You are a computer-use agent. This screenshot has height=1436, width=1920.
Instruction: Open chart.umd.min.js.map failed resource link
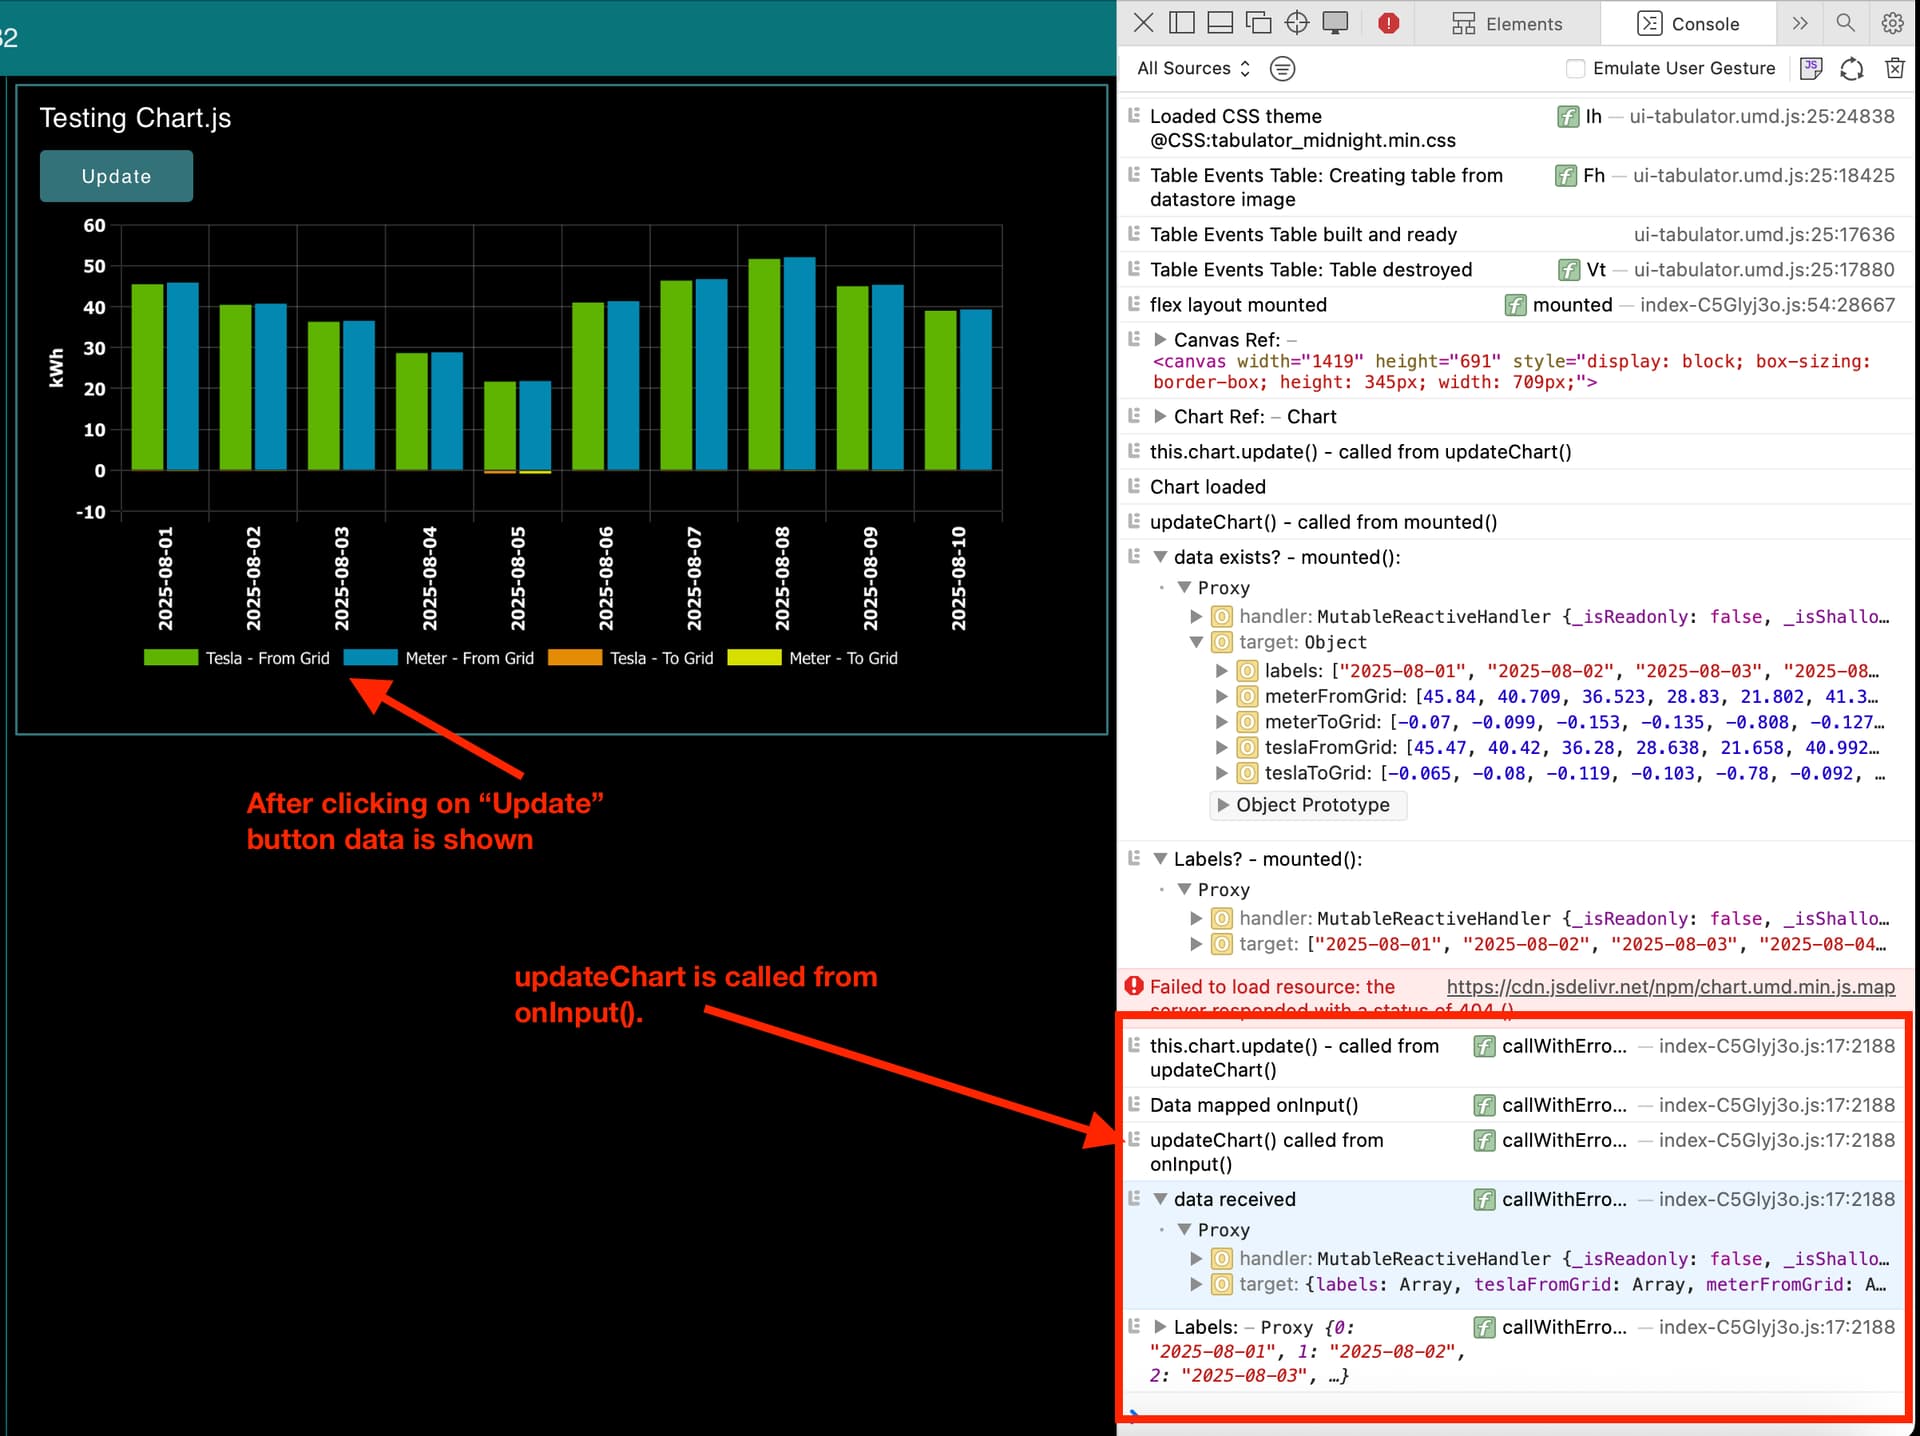click(1670, 987)
